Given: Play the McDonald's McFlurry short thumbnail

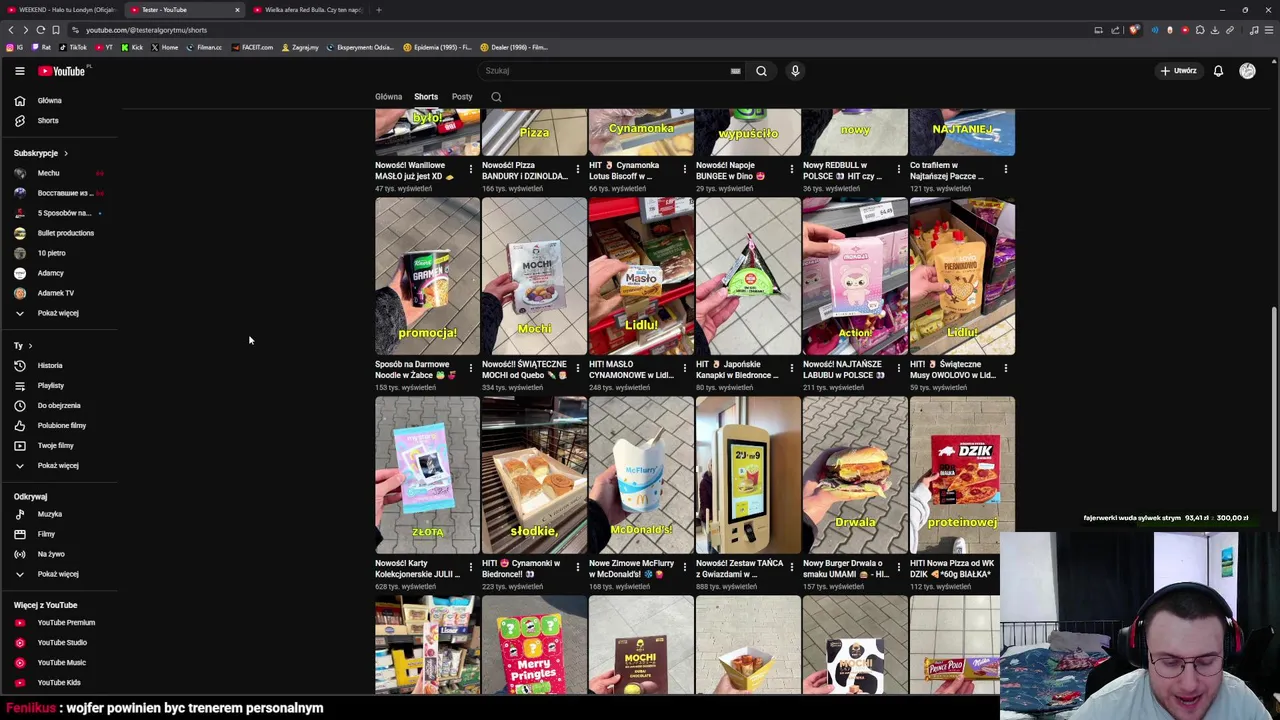Looking at the screenshot, I should [x=641, y=475].
